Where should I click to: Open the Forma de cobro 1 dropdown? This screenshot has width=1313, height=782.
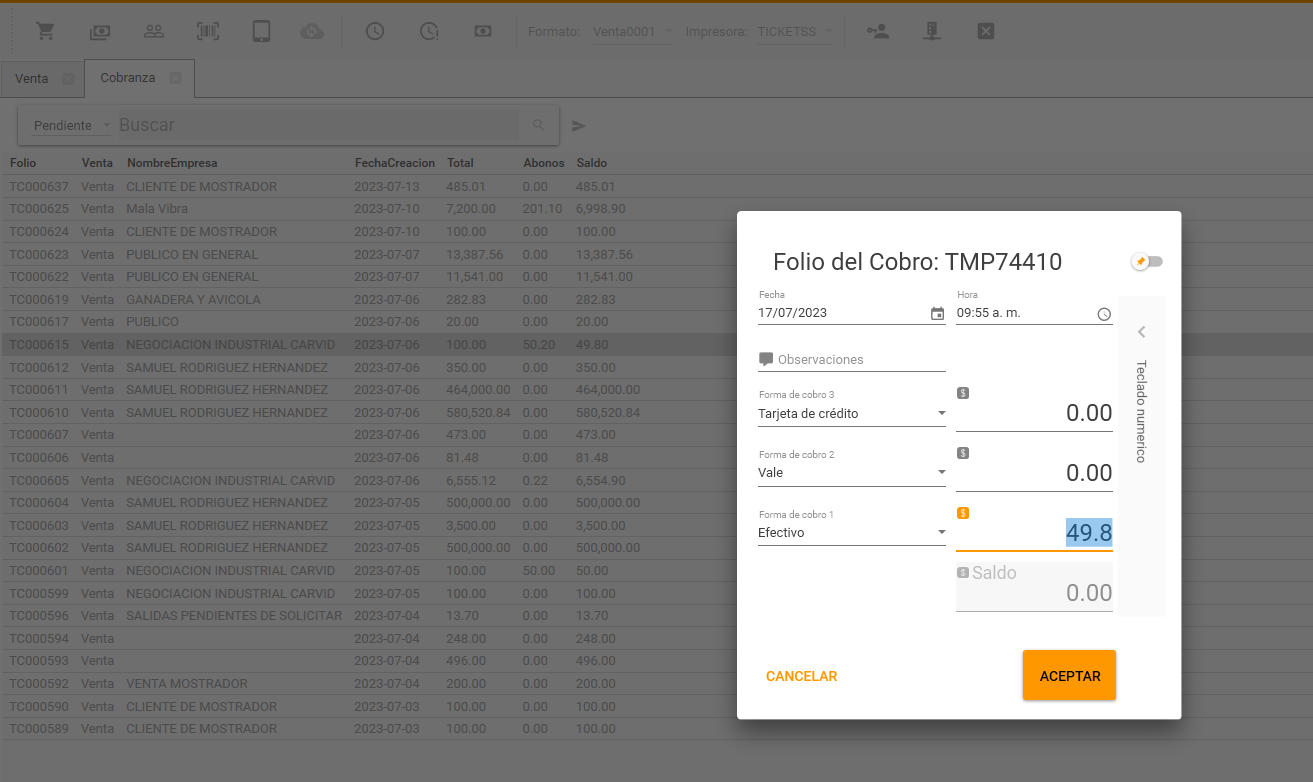852,533
